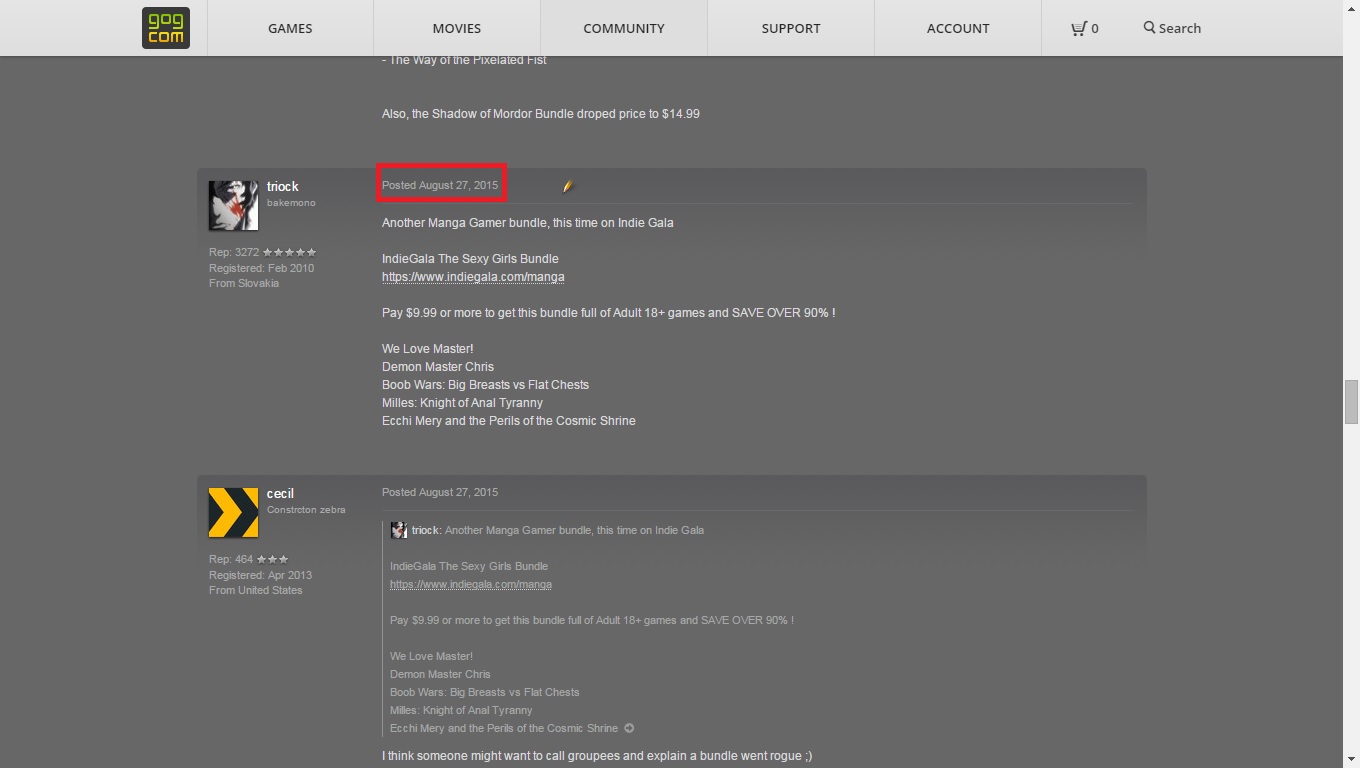Open cecil's username profile link
1360x768 pixels.
(x=280, y=494)
